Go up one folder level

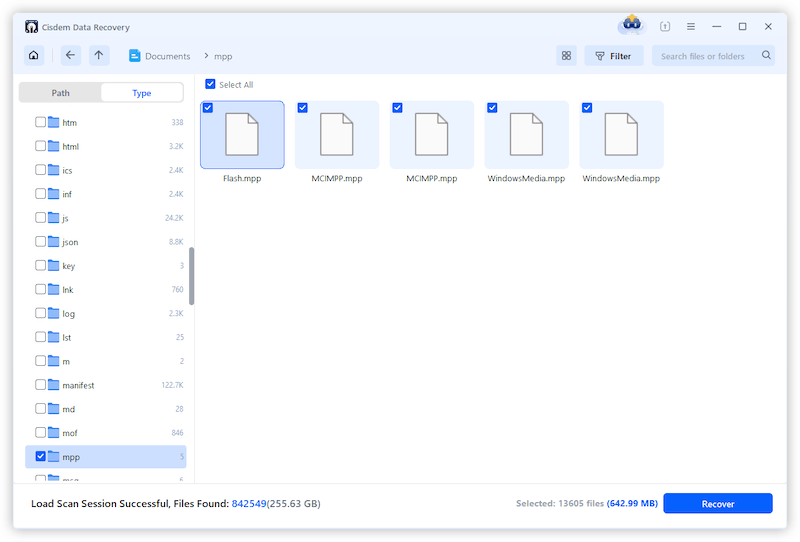coord(99,55)
